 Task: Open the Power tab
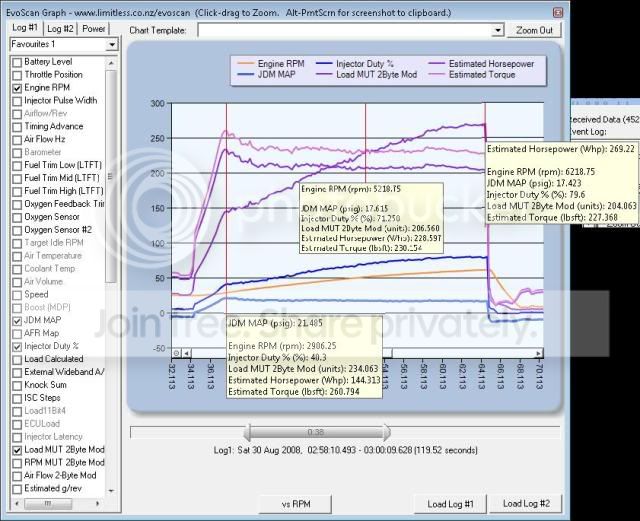93,29
